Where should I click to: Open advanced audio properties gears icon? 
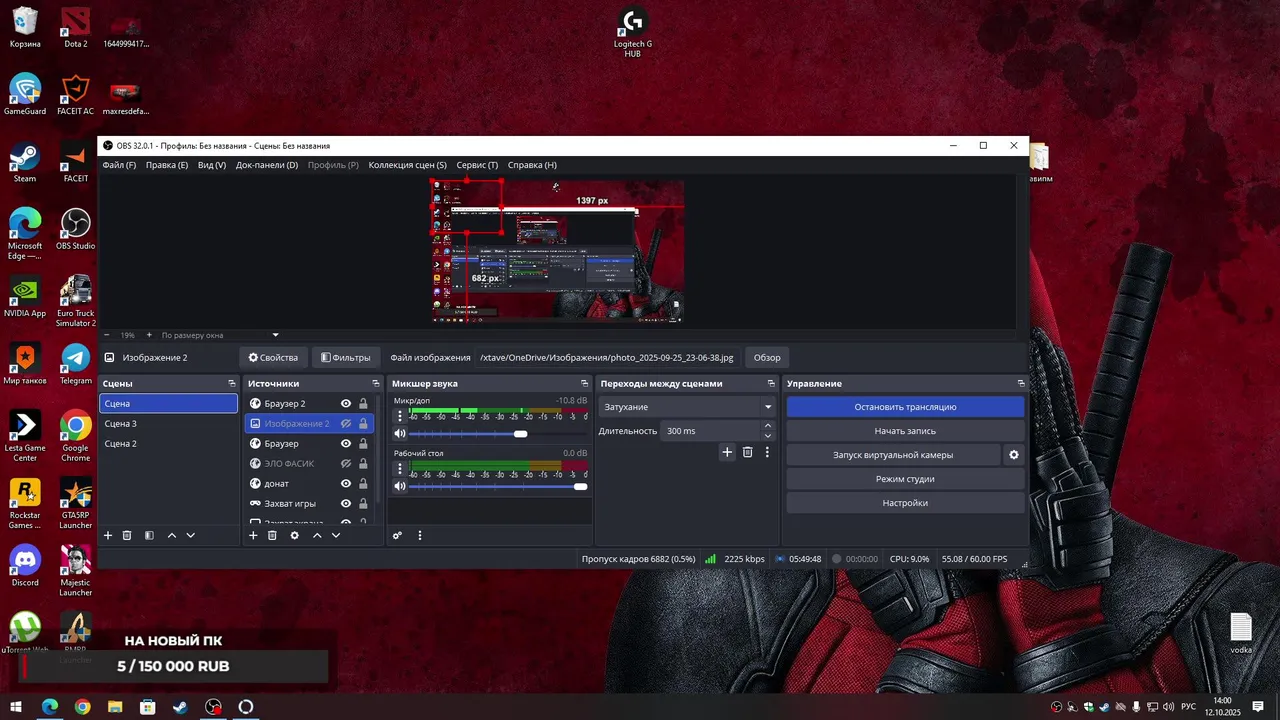point(397,535)
